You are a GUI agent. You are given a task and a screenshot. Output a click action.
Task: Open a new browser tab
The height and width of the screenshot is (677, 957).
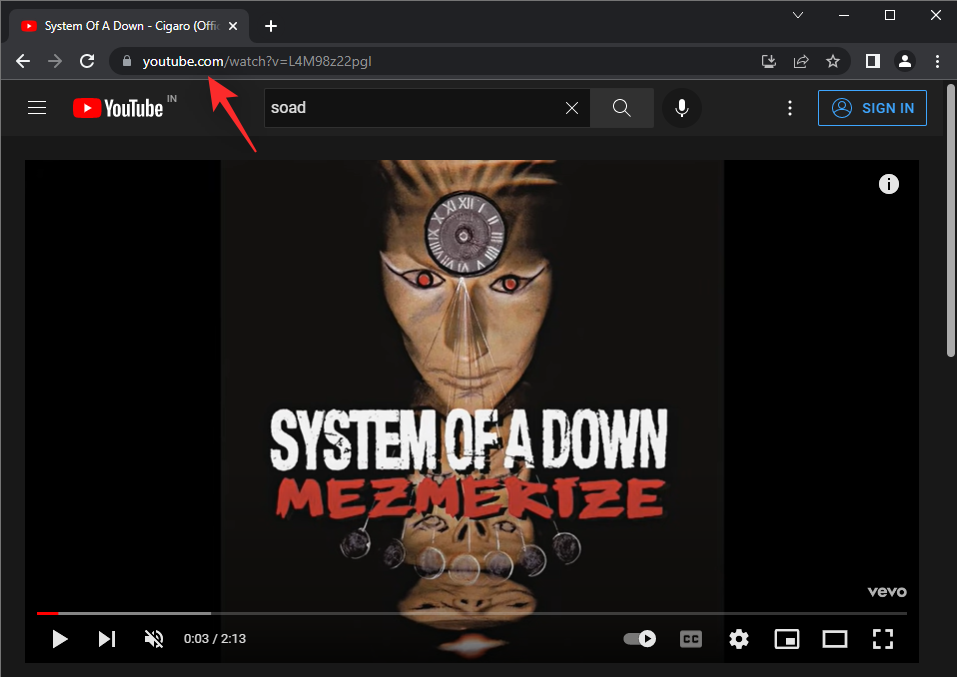click(x=271, y=26)
